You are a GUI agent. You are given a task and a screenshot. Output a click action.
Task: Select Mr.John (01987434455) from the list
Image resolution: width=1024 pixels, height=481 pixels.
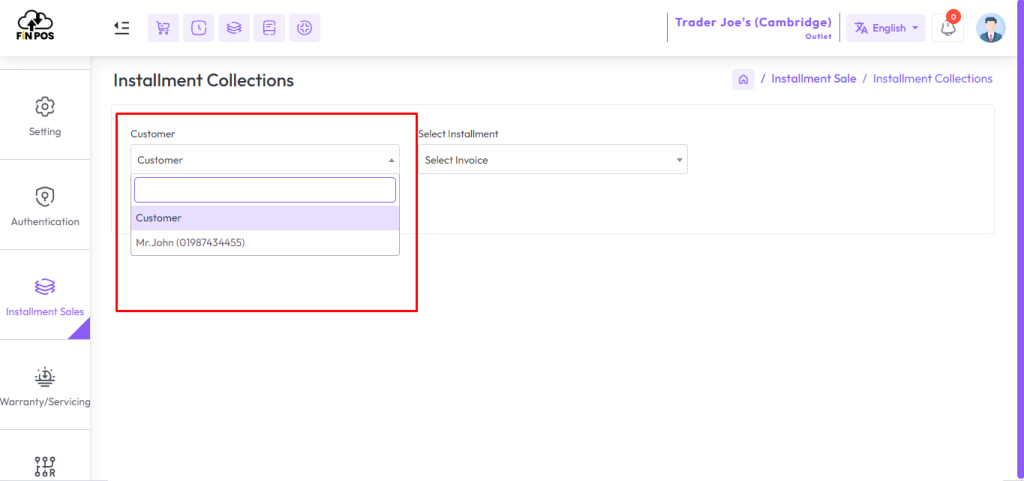point(265,243)
